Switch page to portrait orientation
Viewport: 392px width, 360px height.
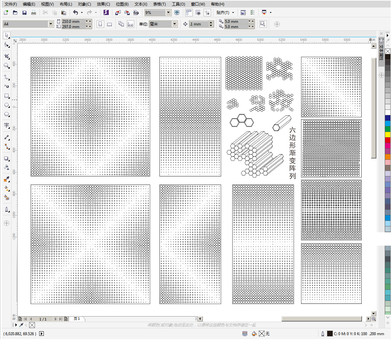100,24
